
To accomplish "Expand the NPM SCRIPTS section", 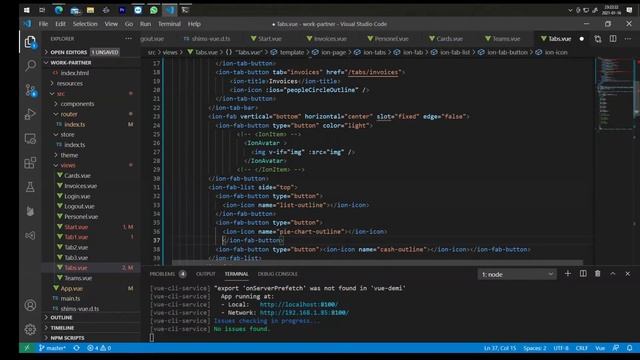I will (67, 338).
